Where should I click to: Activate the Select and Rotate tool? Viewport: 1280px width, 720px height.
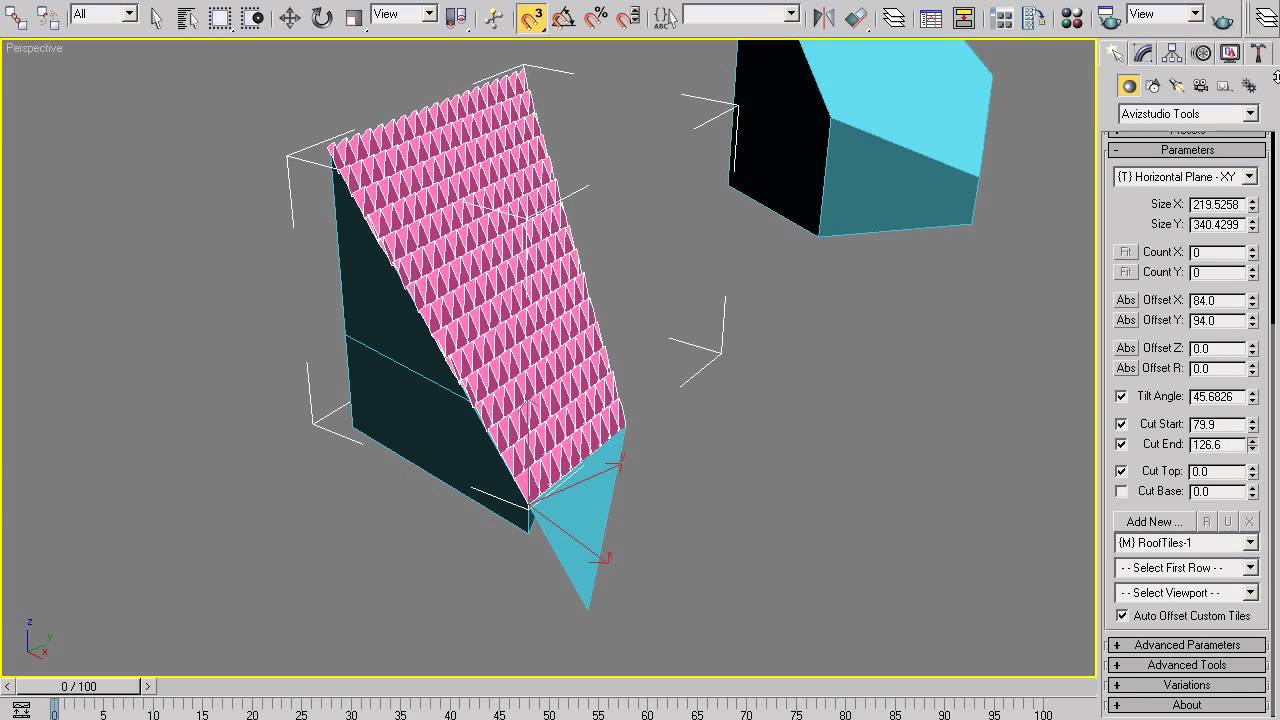point(321,17)
